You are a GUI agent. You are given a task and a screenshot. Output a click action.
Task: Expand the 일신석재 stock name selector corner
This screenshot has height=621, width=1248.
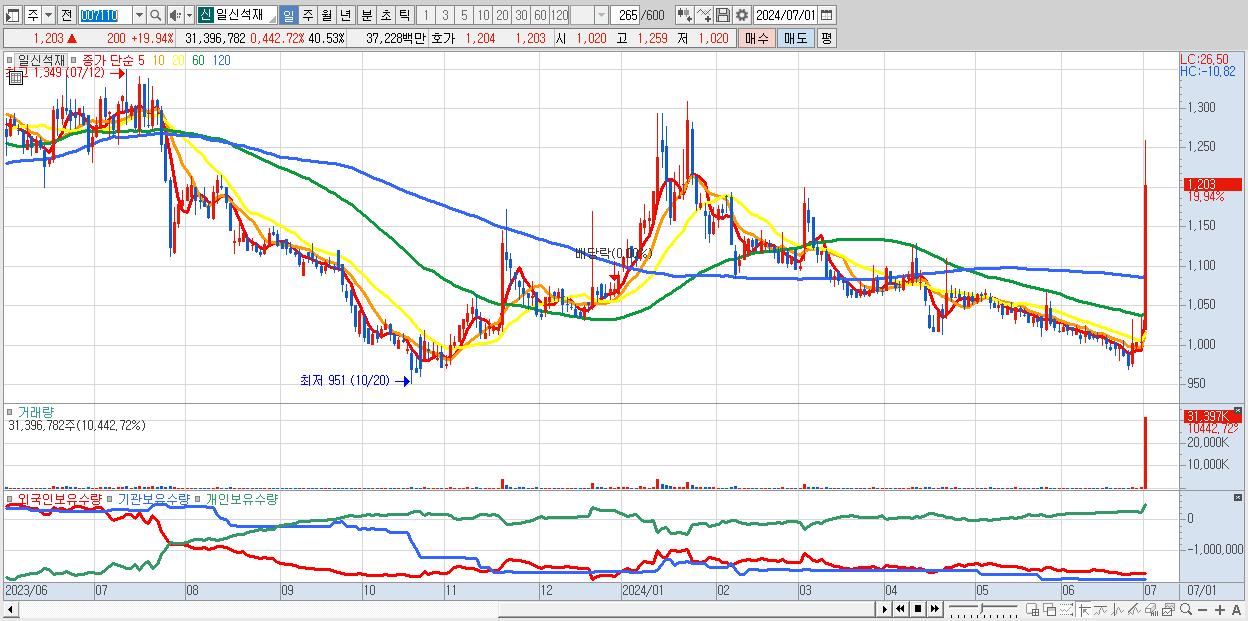point(271,20)
